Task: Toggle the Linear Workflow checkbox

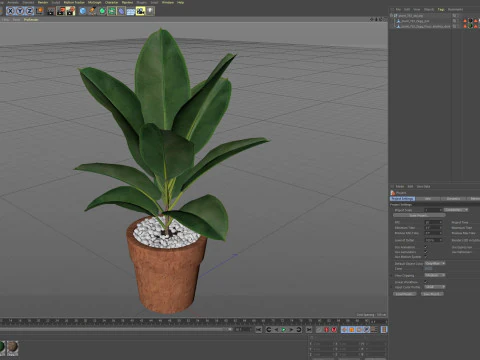Action: tap(426, 282)
